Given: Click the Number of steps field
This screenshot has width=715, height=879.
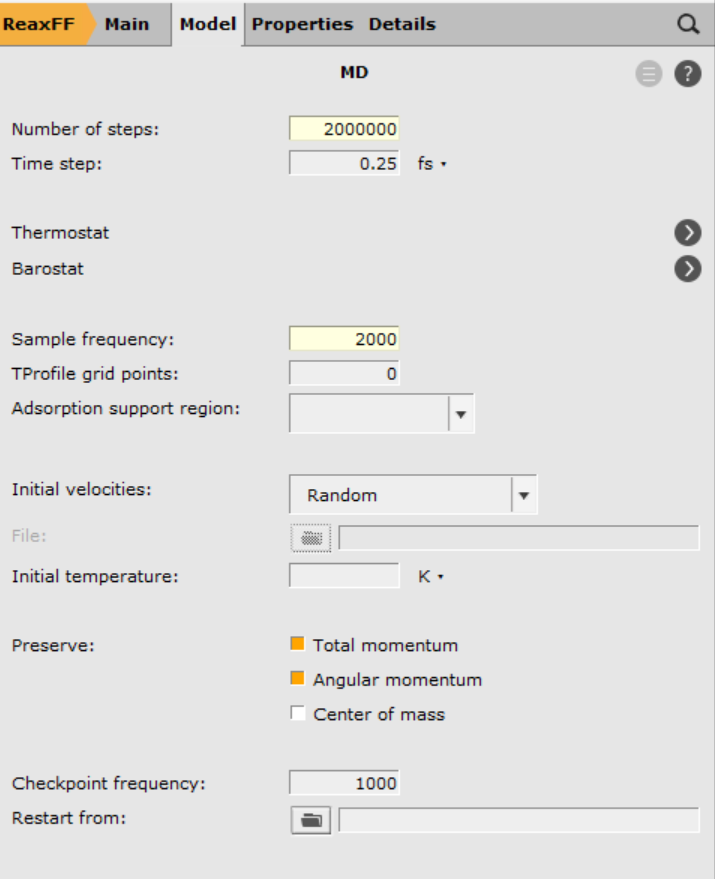Looking at the screenshot, I should pyautogui.click(x=344, y=129).
